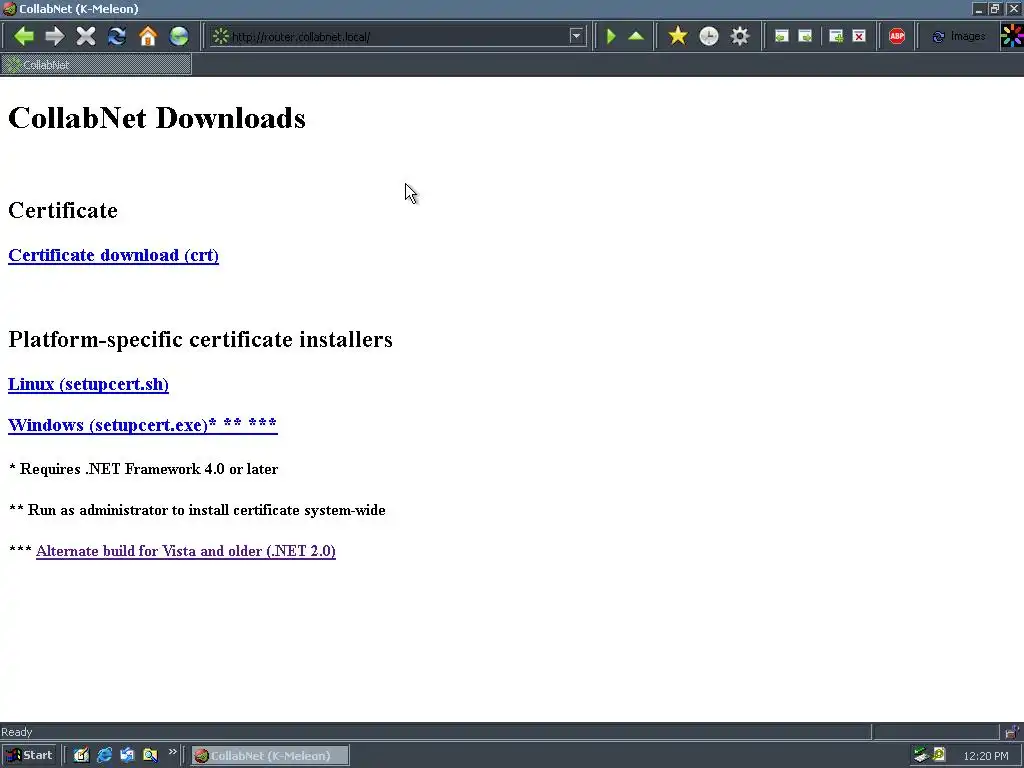
Task: Click the Run as administrator note
Action: [x=197, y=510]
